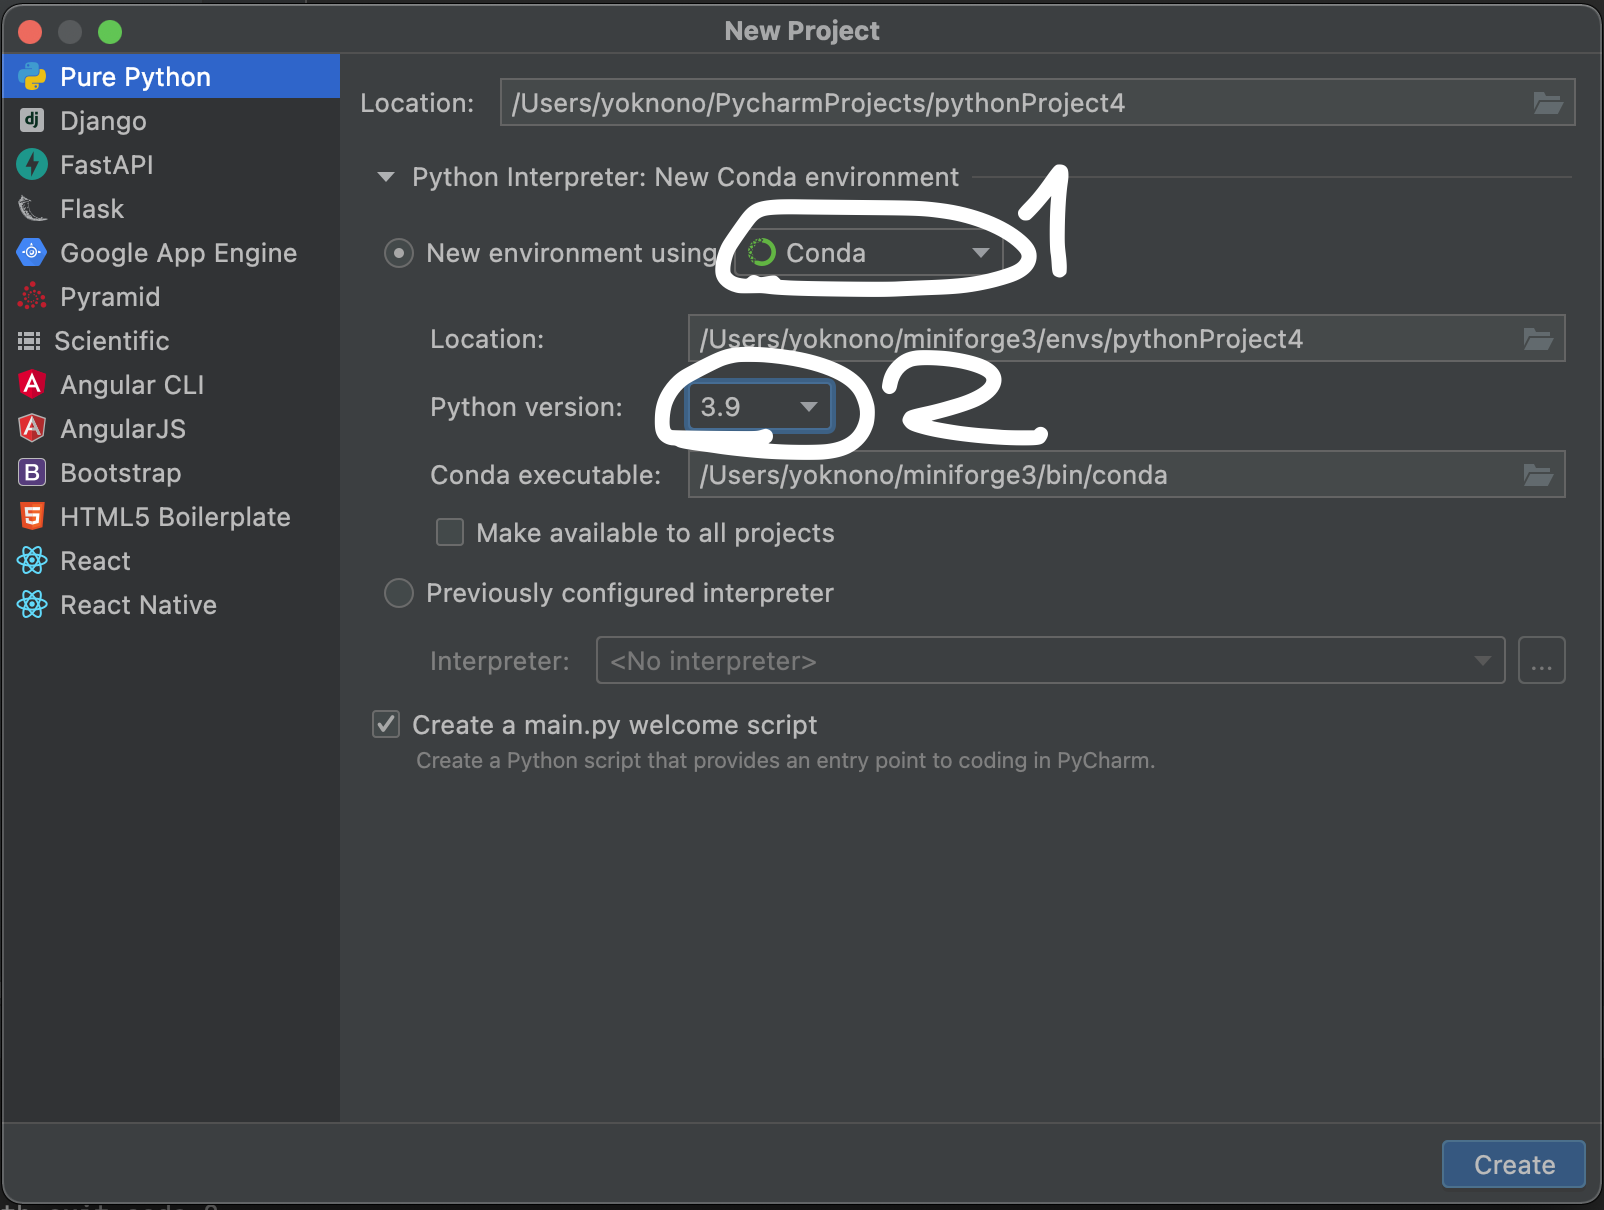This screenshot has width=1604, height=1210.
Task: Click the Google App Engine icon
Action: 32,253
